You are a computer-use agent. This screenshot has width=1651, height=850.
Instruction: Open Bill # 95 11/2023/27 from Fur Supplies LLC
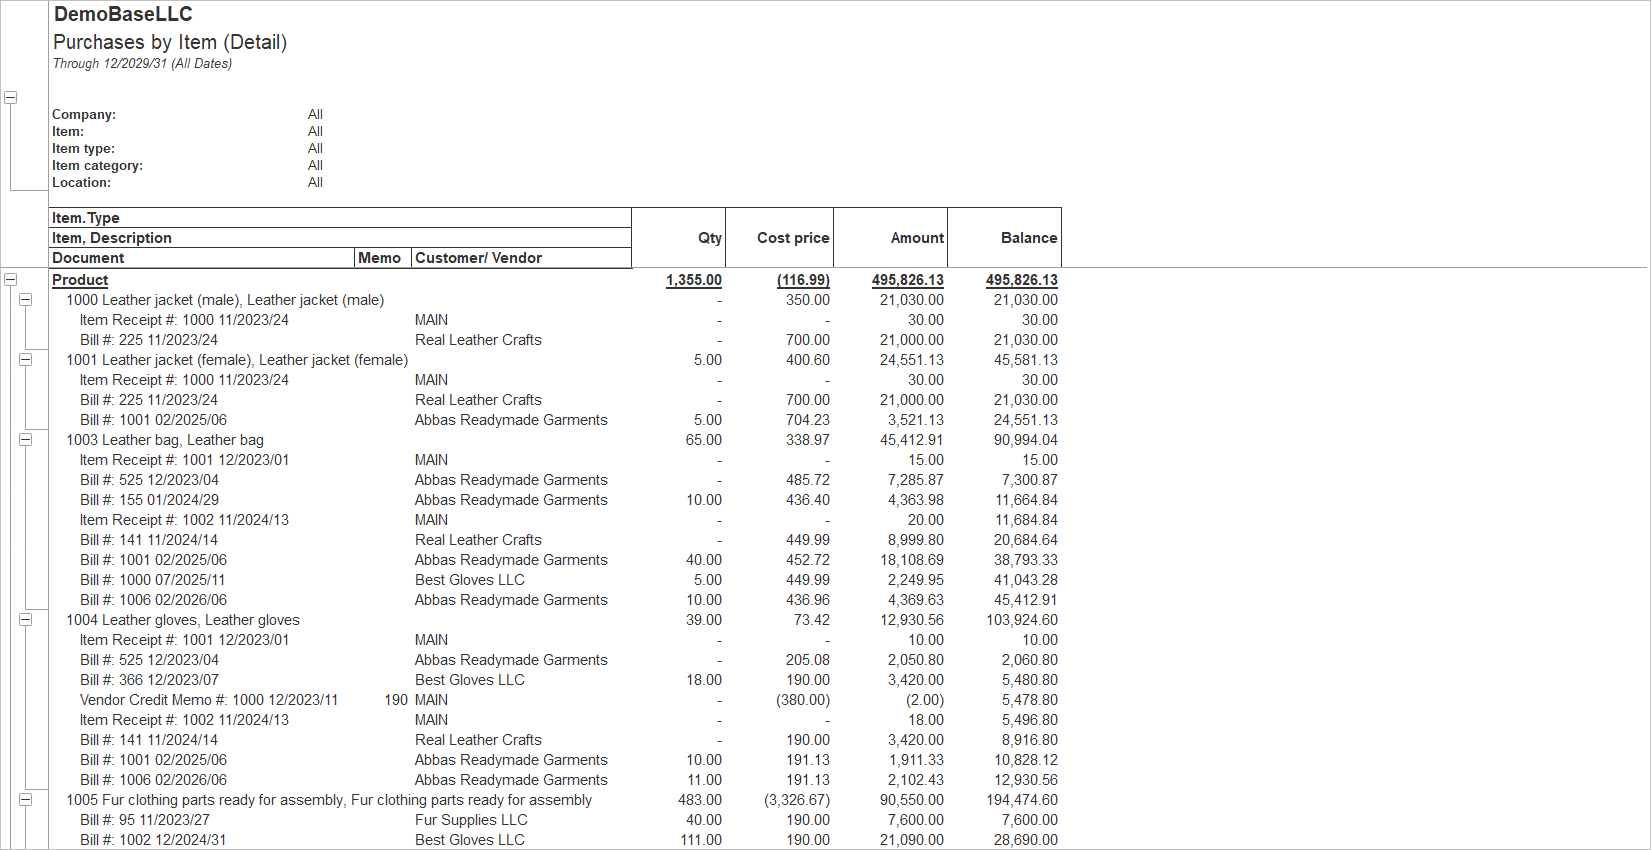(x=145, y=820)
